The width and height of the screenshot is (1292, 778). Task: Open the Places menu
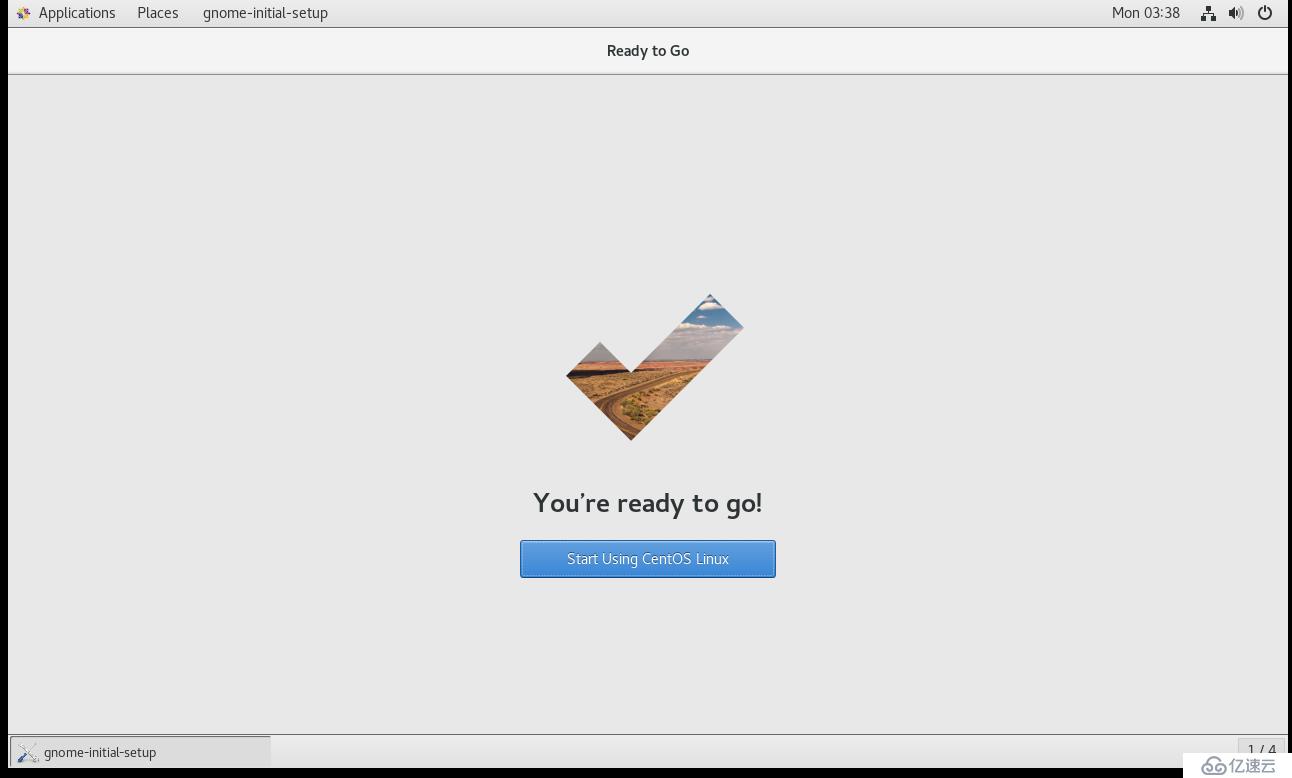point(158,13)
